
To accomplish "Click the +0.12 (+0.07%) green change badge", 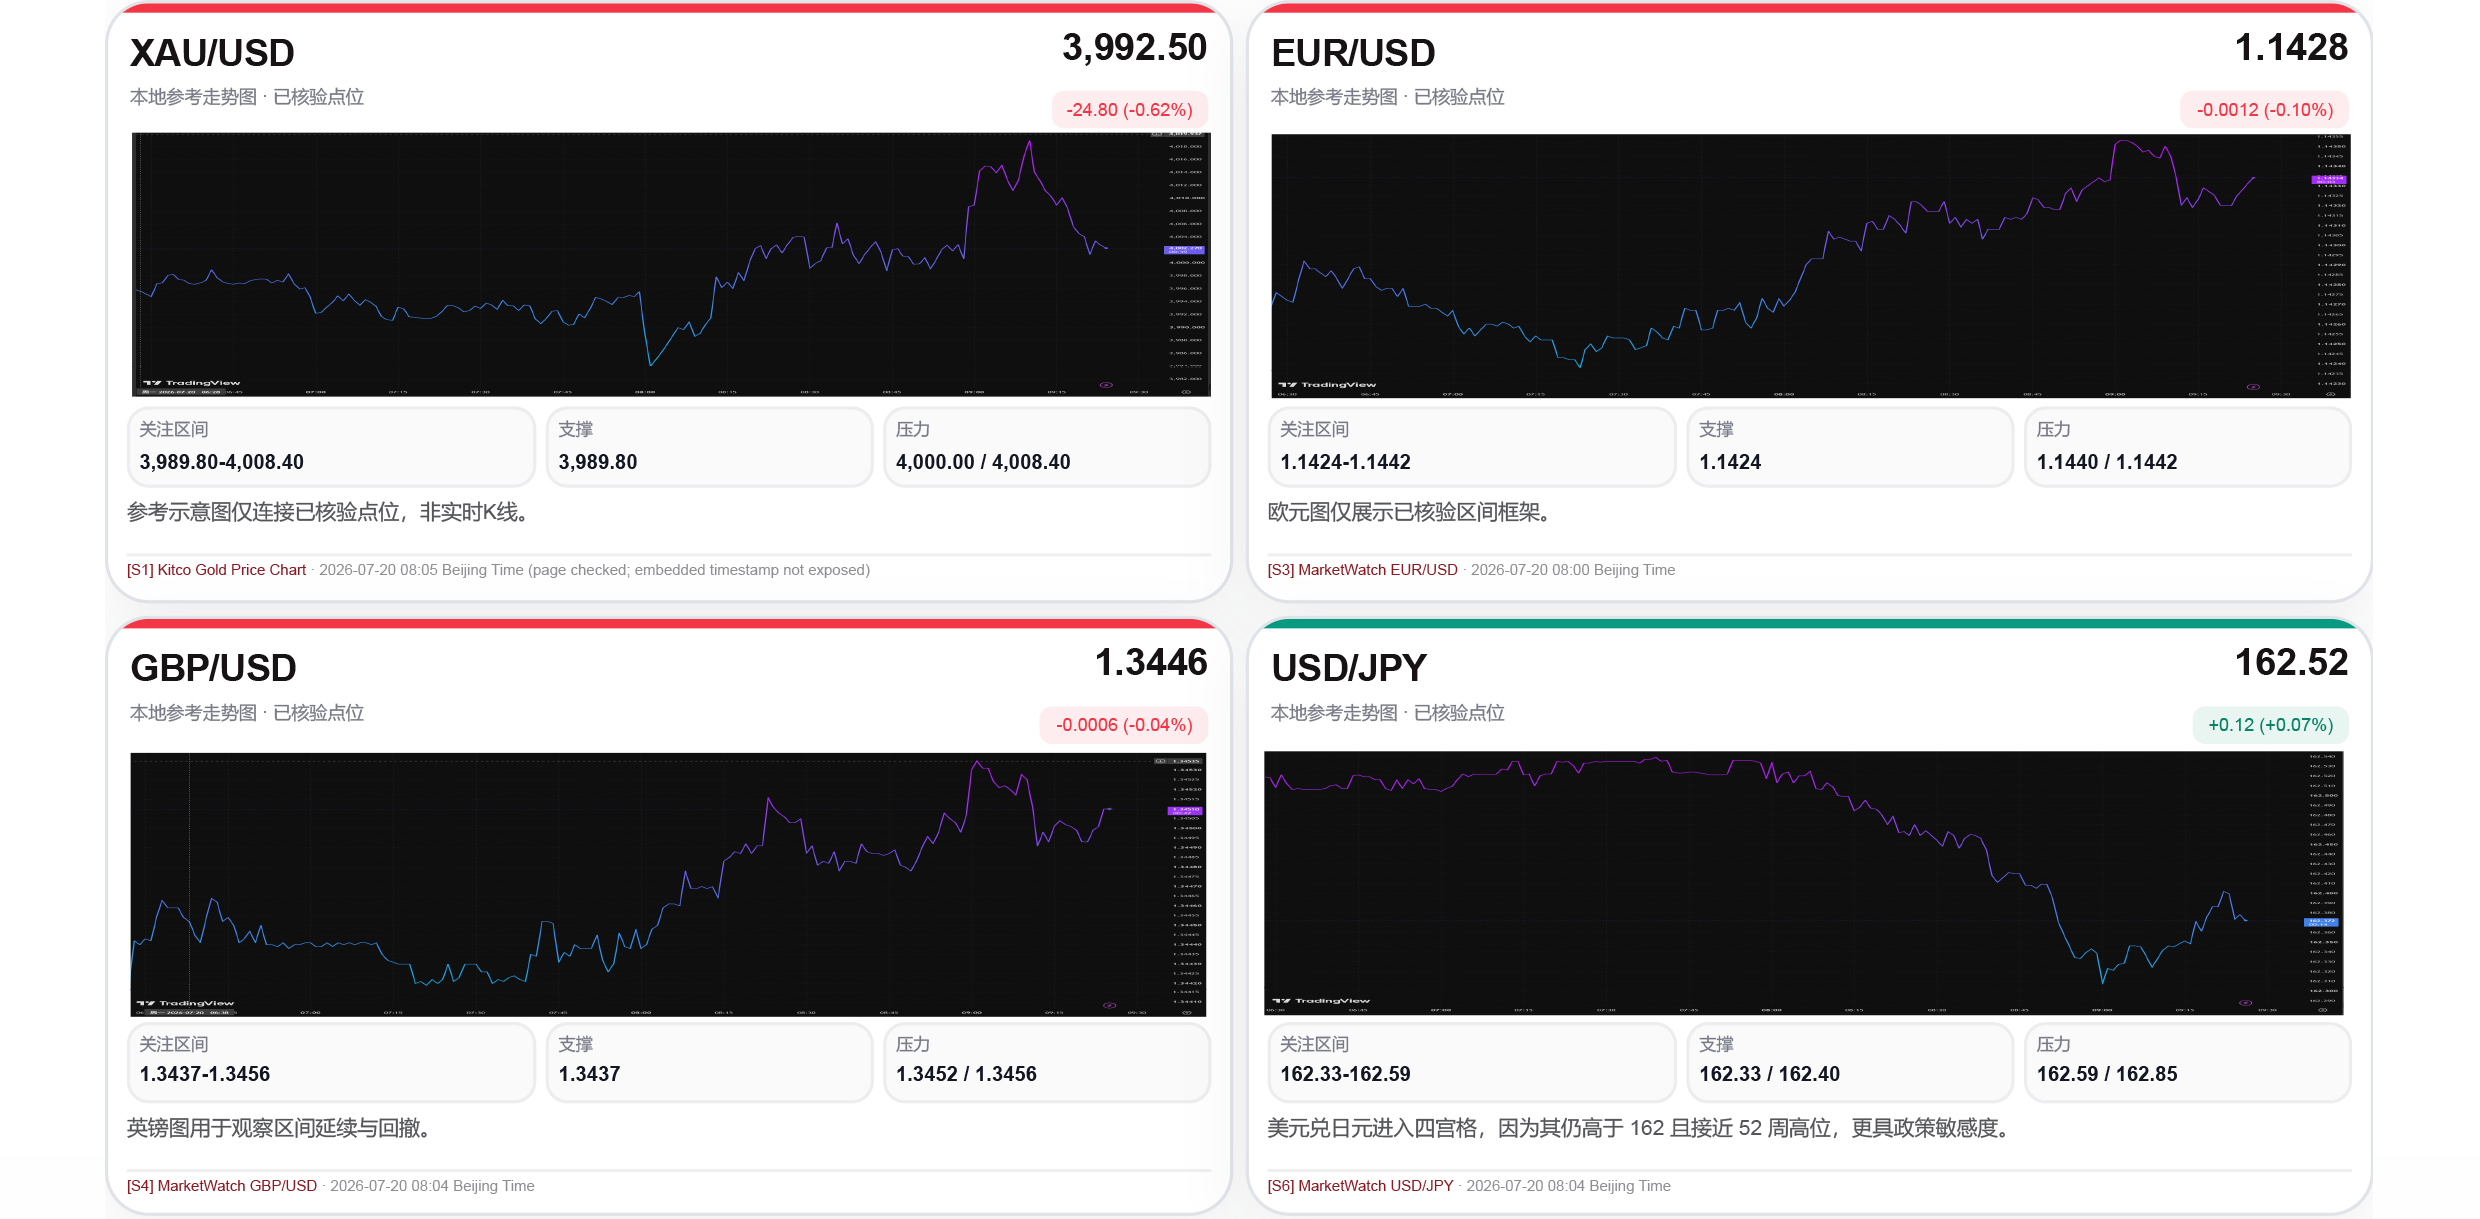I will click(2270, 725).
